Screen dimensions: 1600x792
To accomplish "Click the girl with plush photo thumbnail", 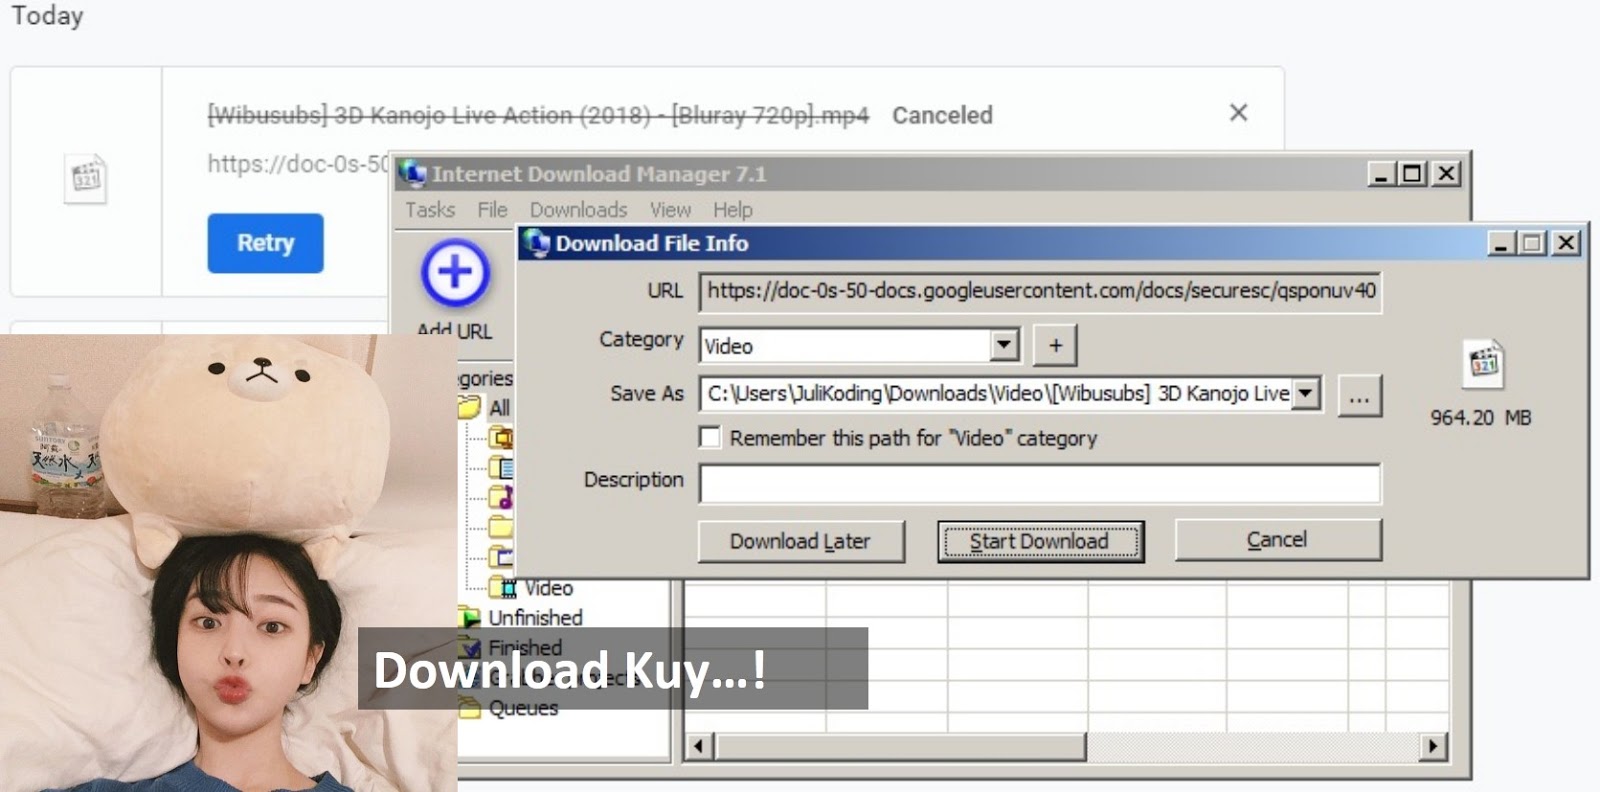I will tap(228, 563).
